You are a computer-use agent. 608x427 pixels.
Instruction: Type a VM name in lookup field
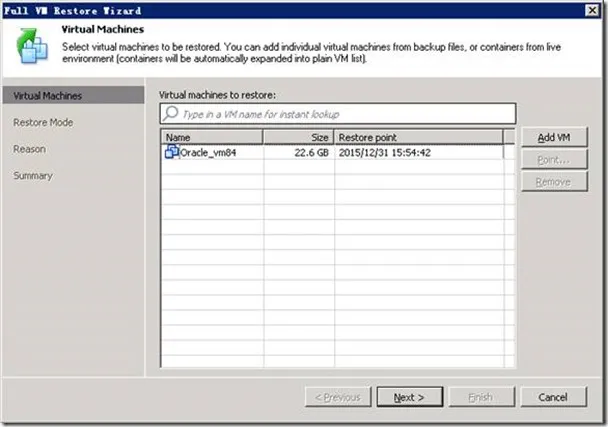(x=337, y=114)
